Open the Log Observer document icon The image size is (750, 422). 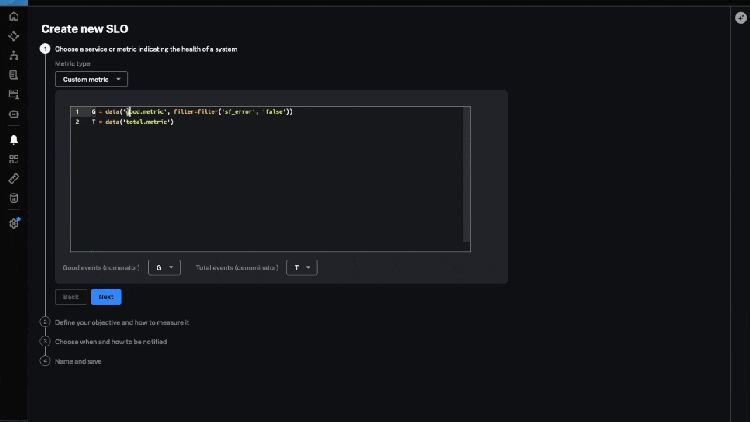pyautogui.click(x=14, y=75)
